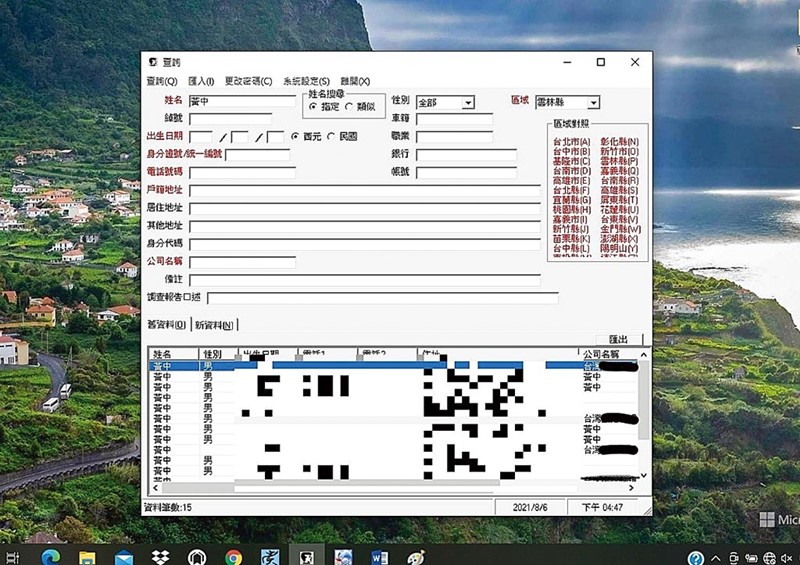
Task: Open the Mail app taskbar icon
Action: 124,557
